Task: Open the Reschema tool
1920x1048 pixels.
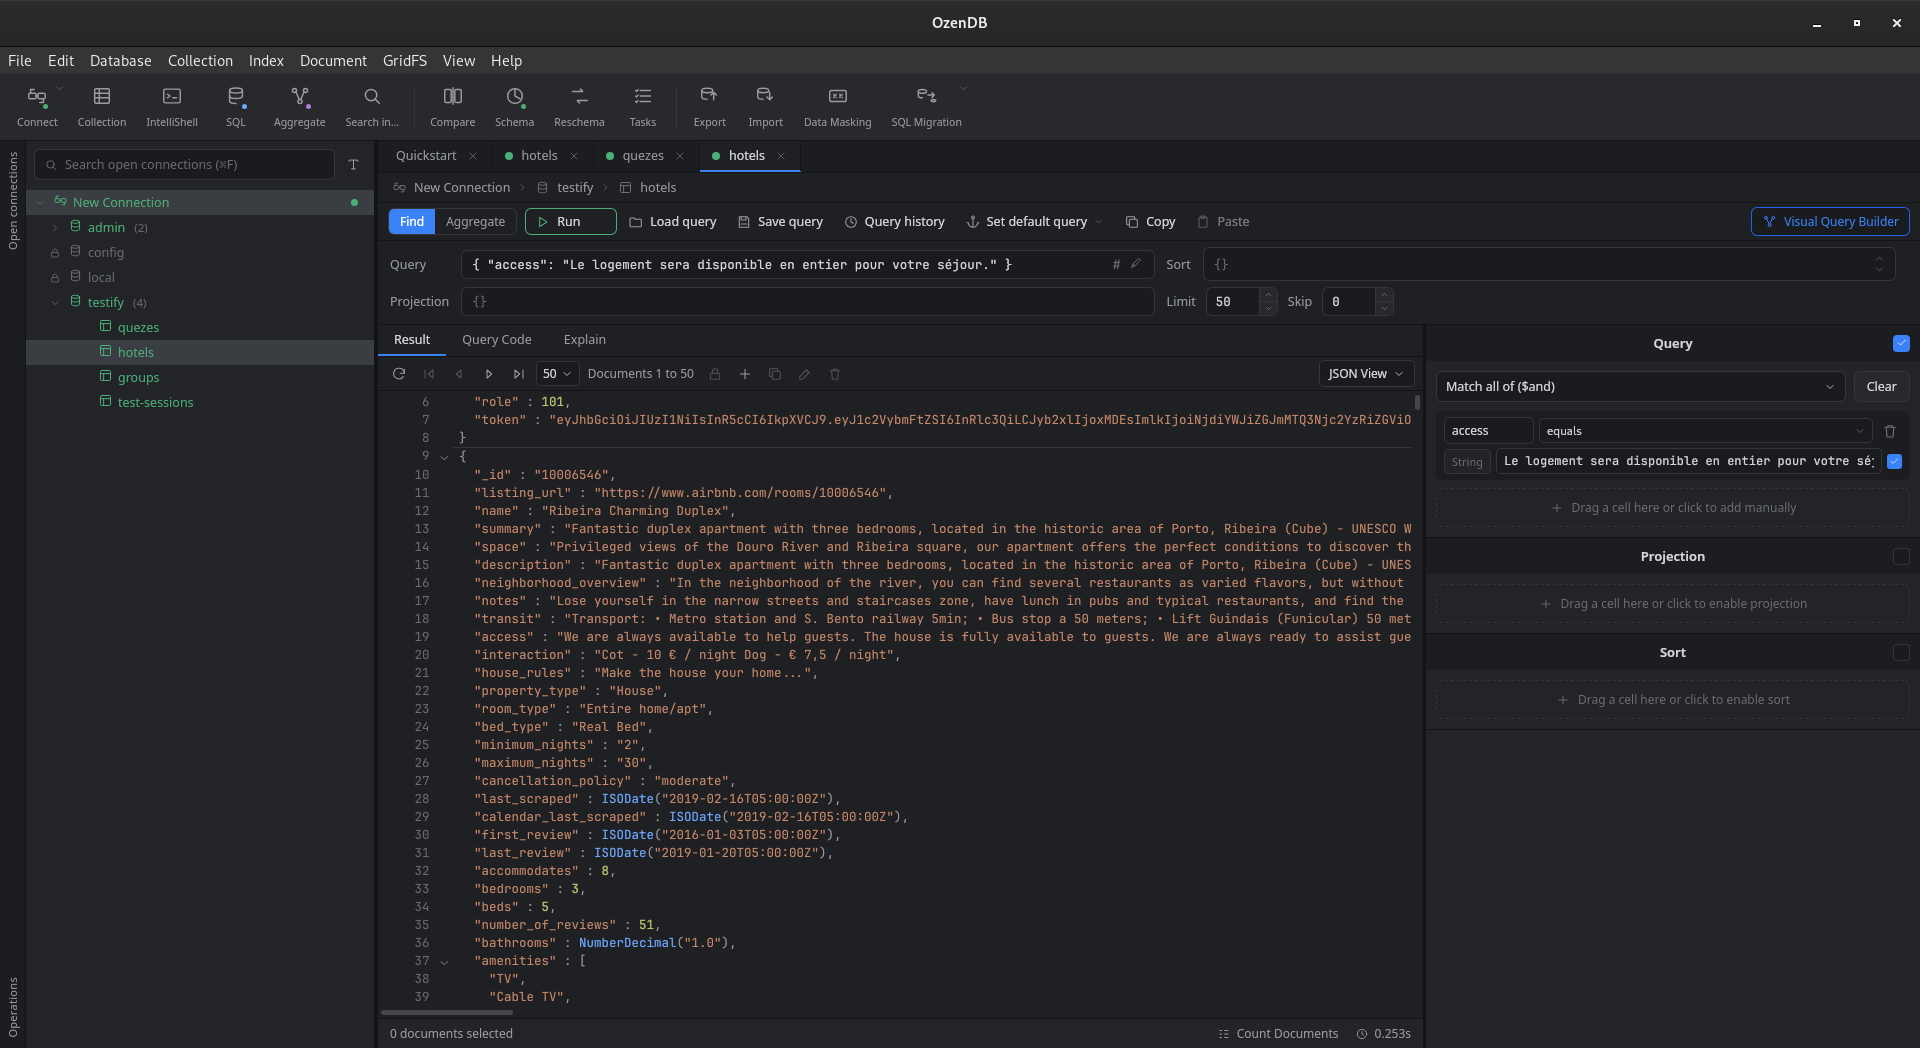Action: (x=580, y=106)
